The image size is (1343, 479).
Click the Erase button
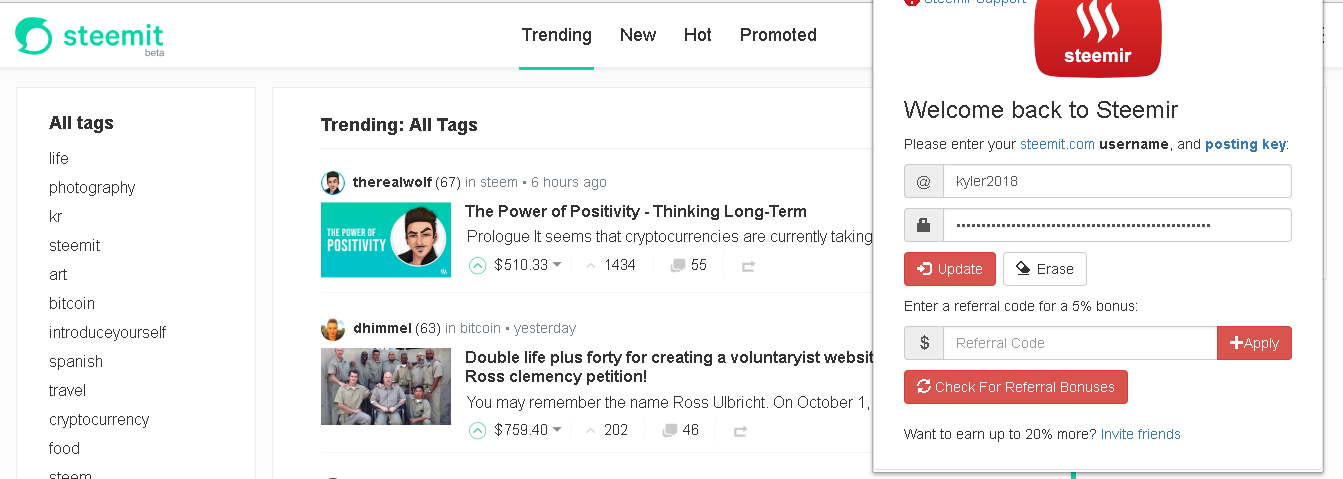point(1044,269)
